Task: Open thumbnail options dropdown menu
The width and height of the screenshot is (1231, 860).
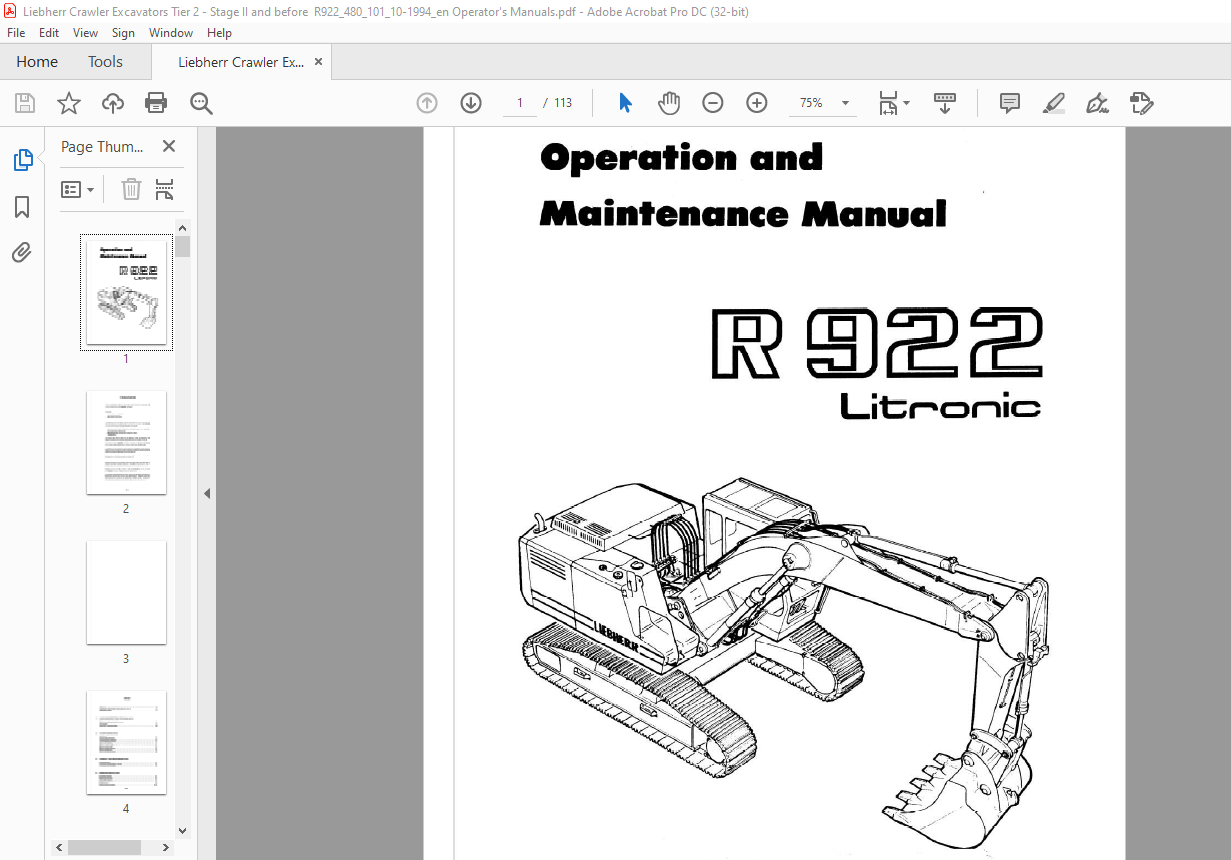Action: pos(78,189)
